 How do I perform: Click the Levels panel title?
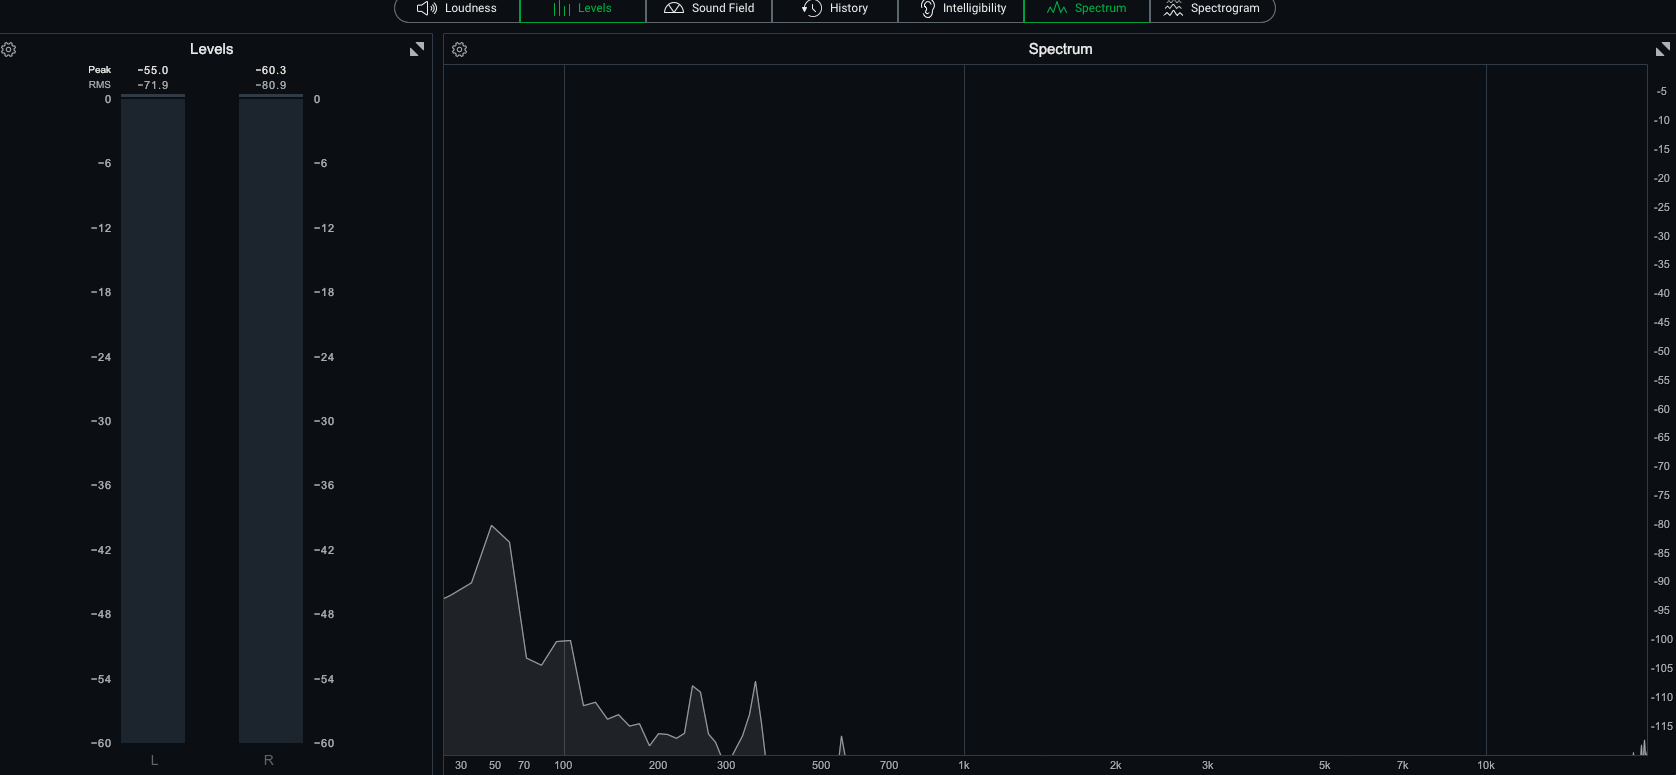(211, 49)
